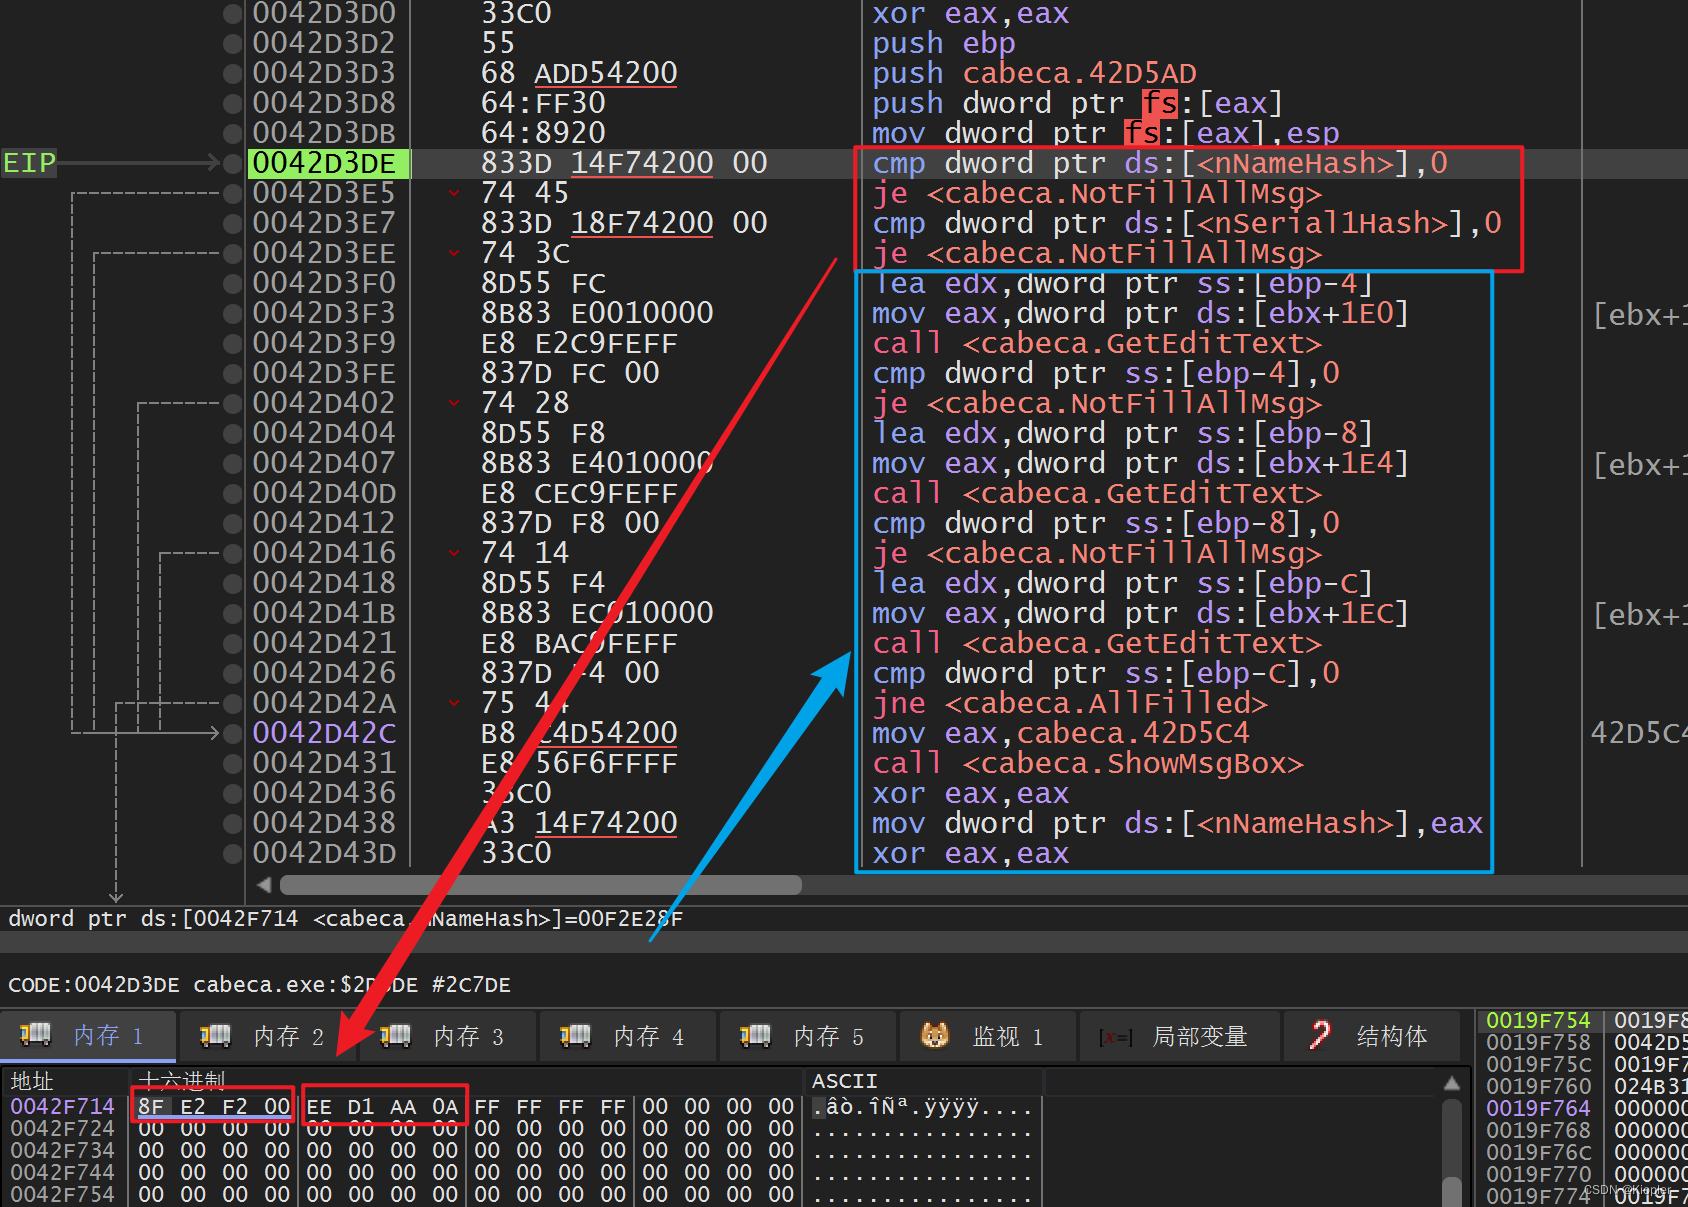Select cmp dword ptr ds:[<nSerial1Hash>],0 line
The height and width of the screenshot is (1207, 1688).
tap(1187, 223)
